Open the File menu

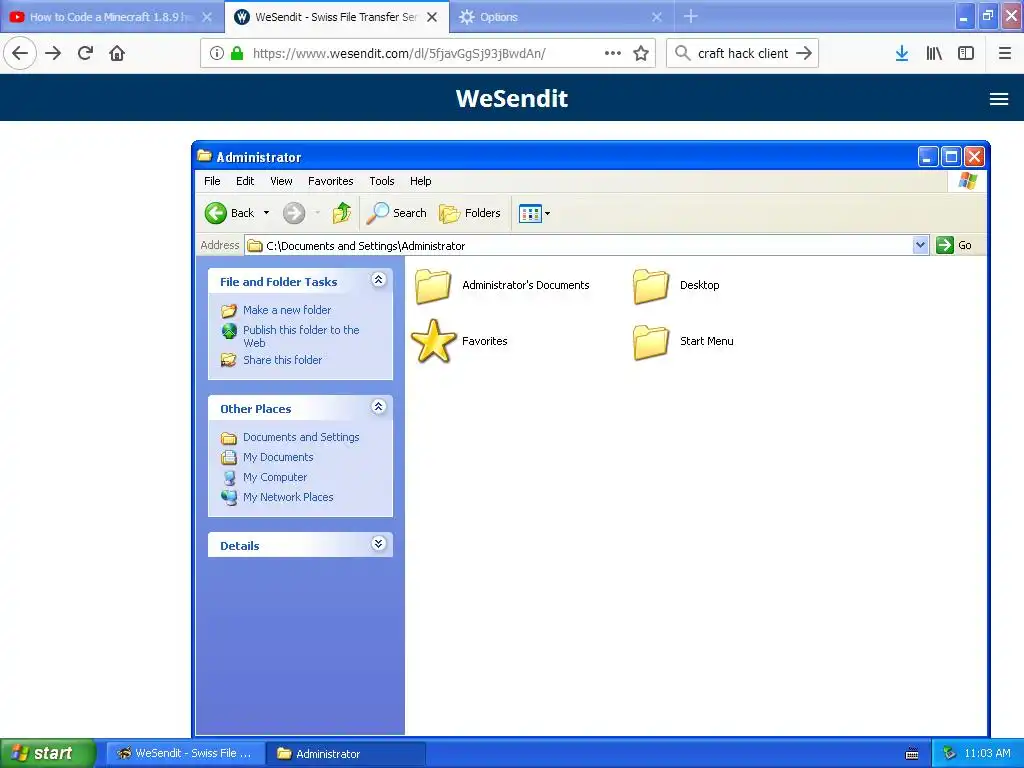click(212, 181)
